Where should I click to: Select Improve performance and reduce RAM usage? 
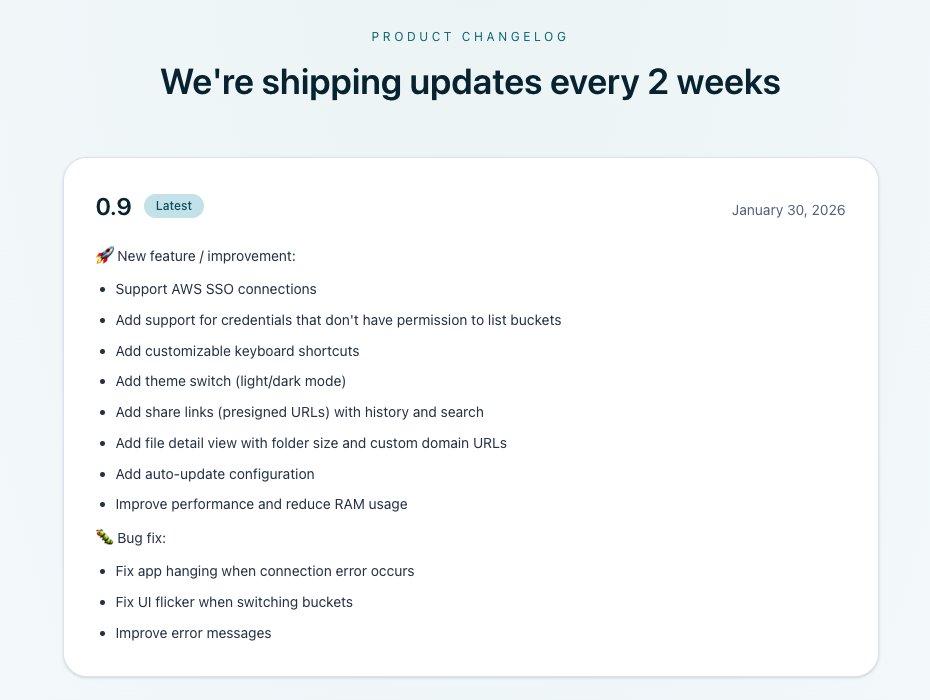261,504
